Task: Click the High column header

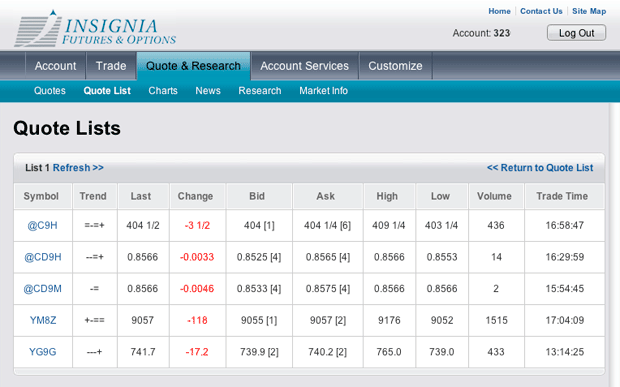Action: 389,196
